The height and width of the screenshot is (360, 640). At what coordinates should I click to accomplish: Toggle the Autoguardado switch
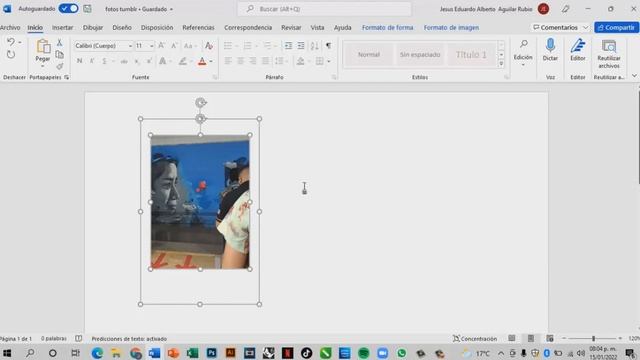point(68,9)
